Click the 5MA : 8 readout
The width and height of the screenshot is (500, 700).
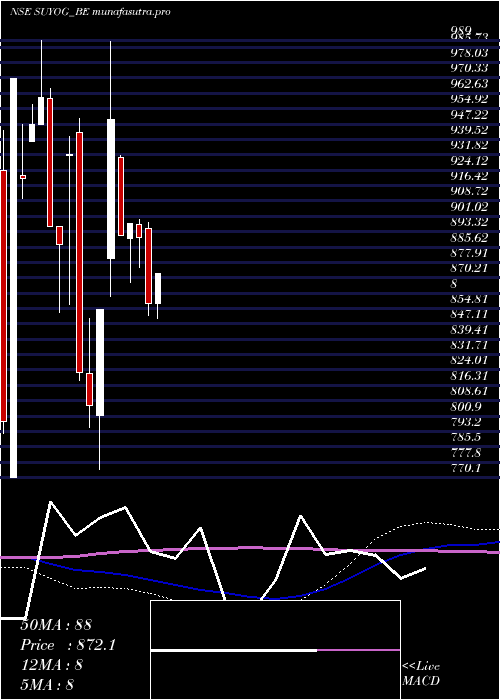47,685
